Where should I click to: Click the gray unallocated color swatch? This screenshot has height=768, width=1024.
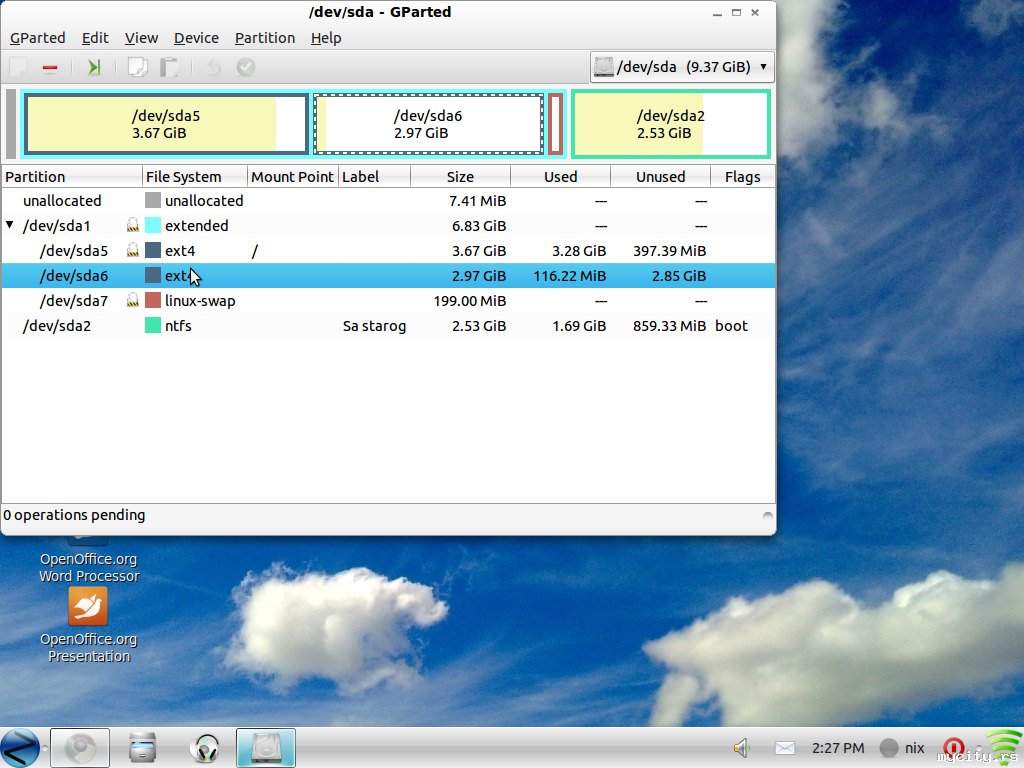153,200
